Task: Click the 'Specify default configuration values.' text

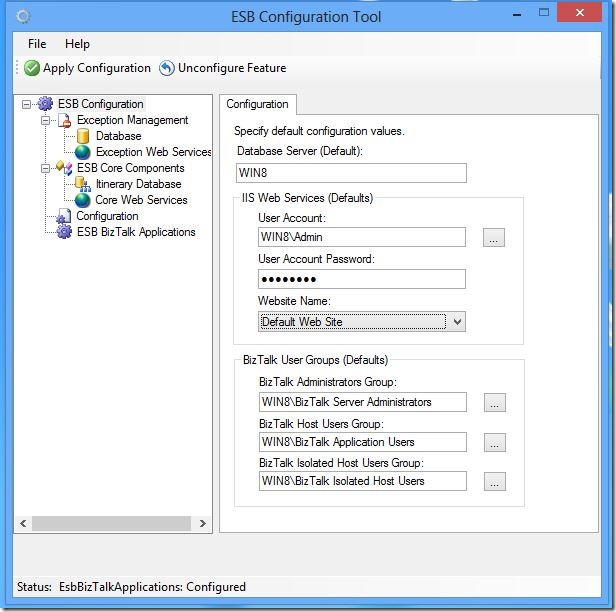Action: [319, 131]
